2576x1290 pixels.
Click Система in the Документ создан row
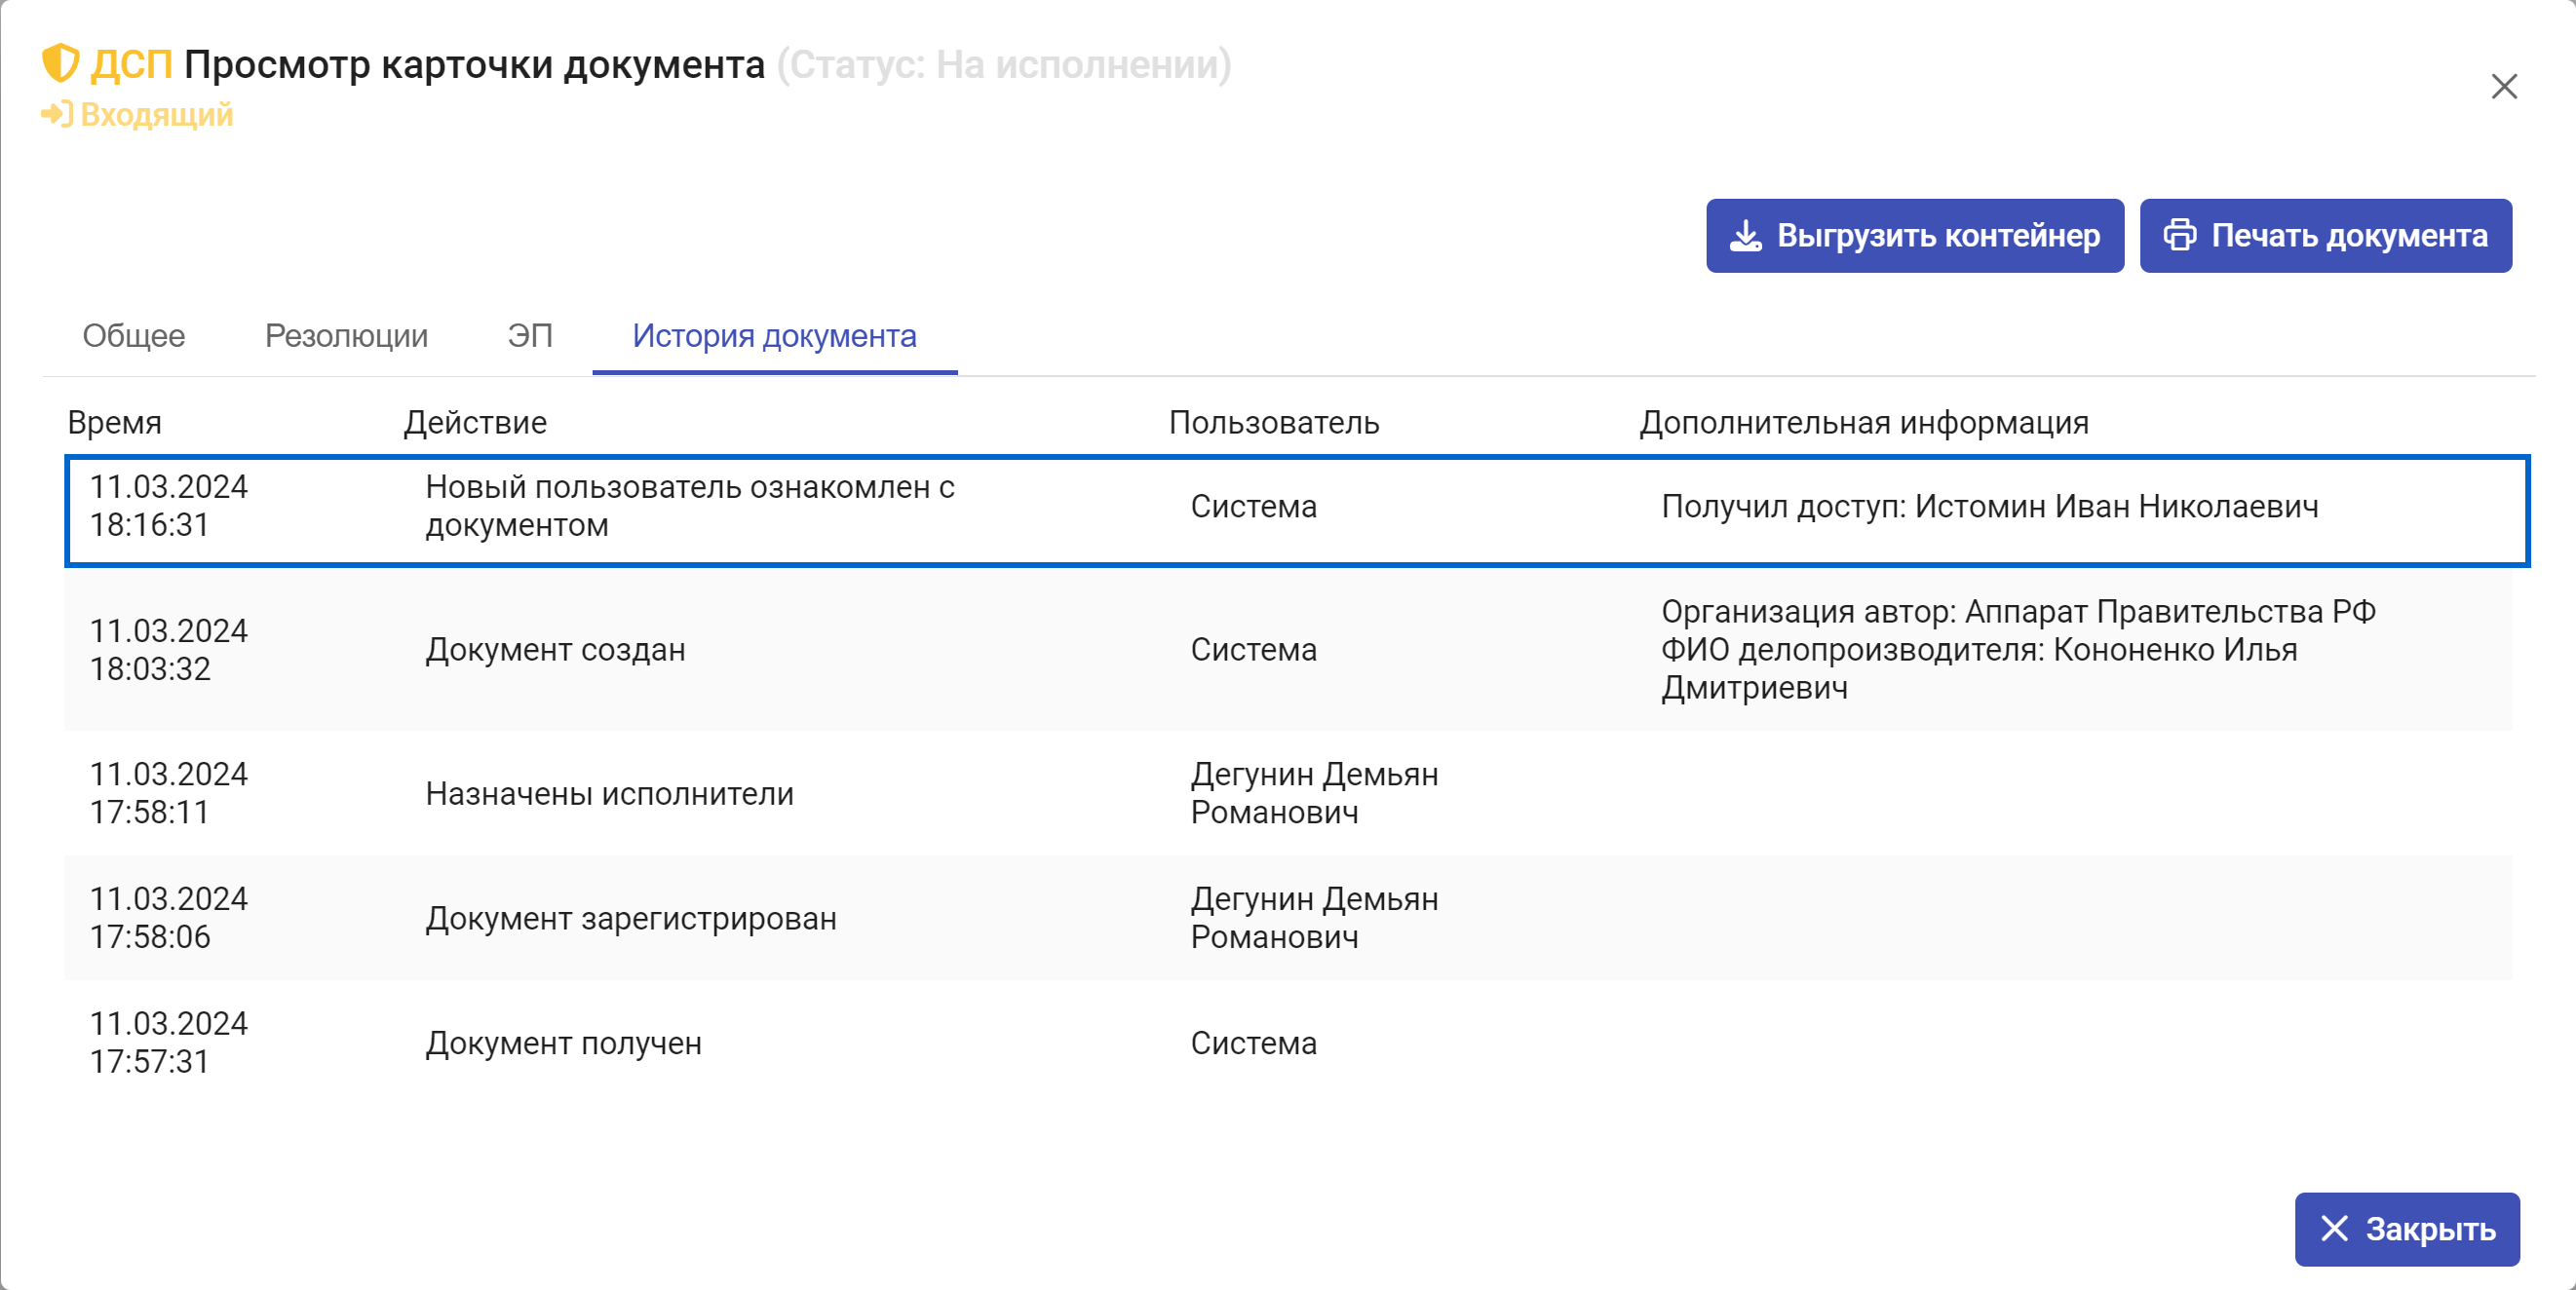point(1253,650)
